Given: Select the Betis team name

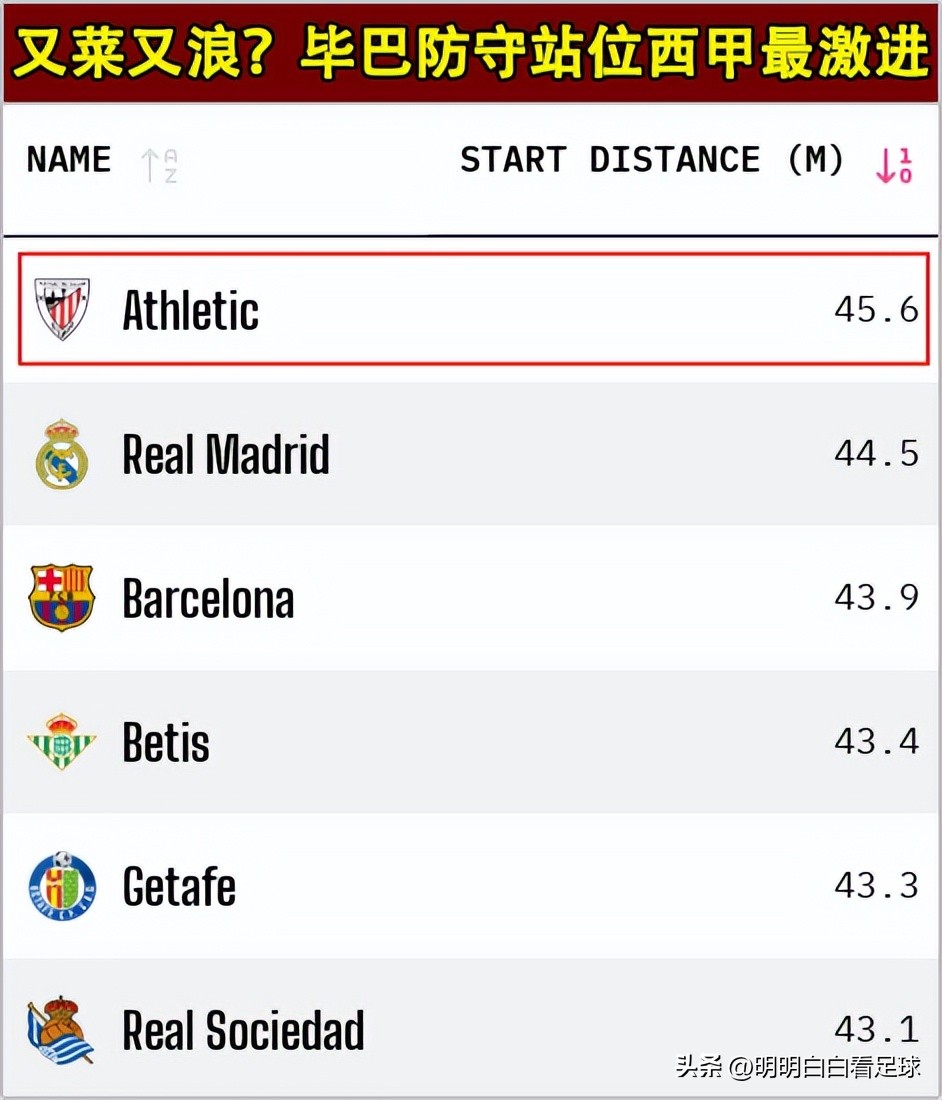Looking at the screenshot, I should (166, 743).
